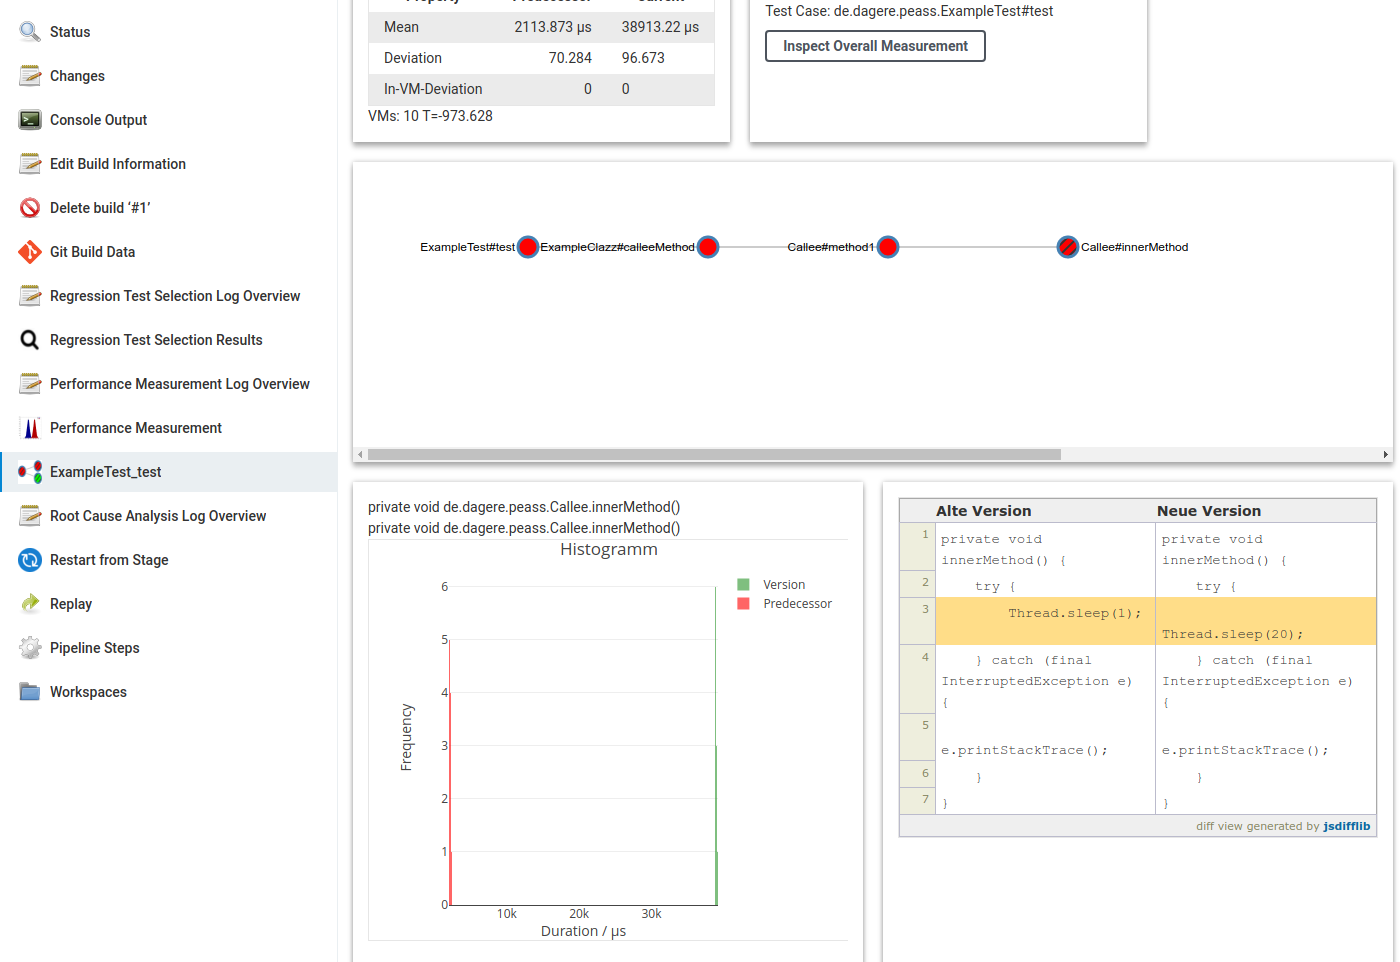Click the Replay arrow icon
This screenshot has height=962, width=1400.
[30, 604]
